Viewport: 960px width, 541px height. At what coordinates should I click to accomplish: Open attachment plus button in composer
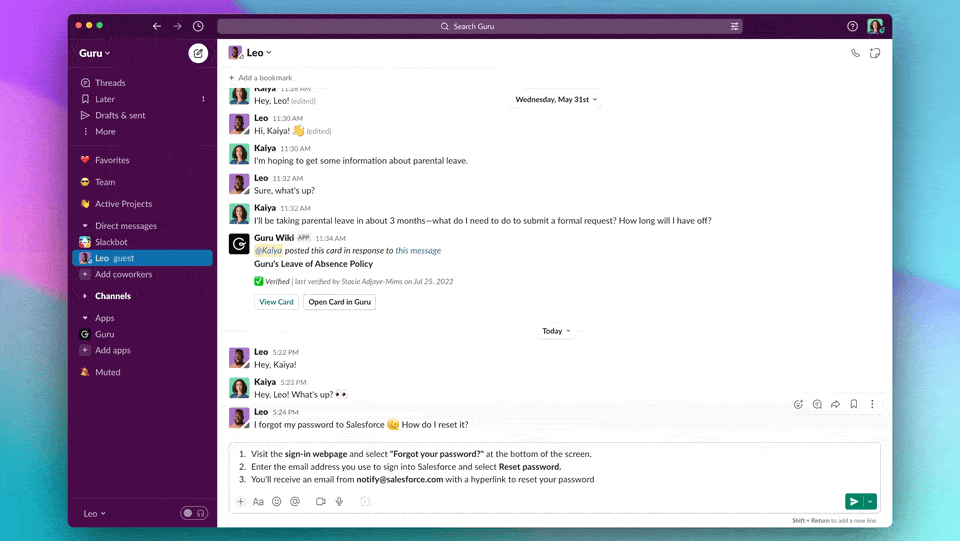point(241,501)
